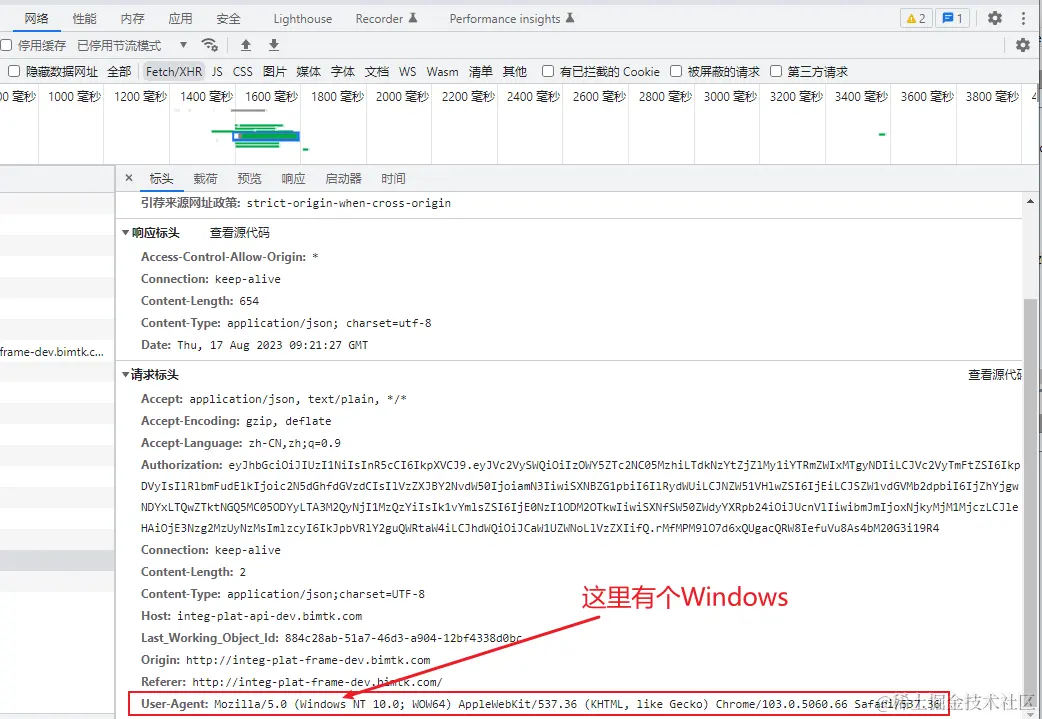Filter requests by Fetch/XHR
The image size is (1042, 719).
pos(173,71)
